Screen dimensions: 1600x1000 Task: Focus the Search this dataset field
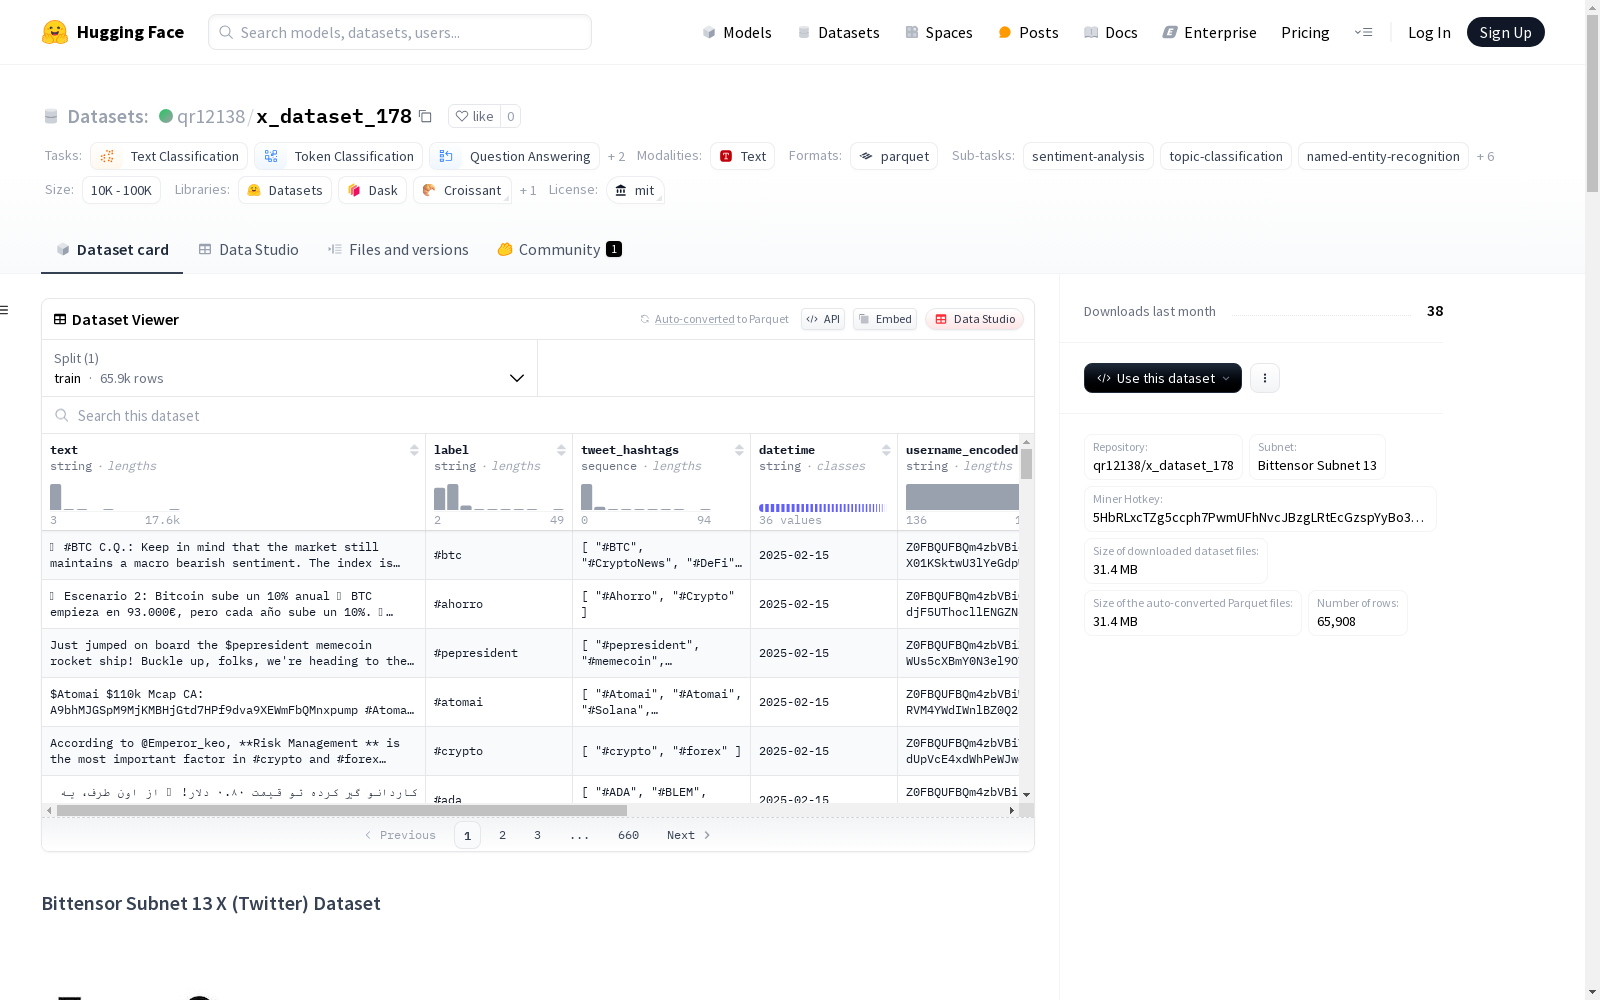[x=538, y=415]
